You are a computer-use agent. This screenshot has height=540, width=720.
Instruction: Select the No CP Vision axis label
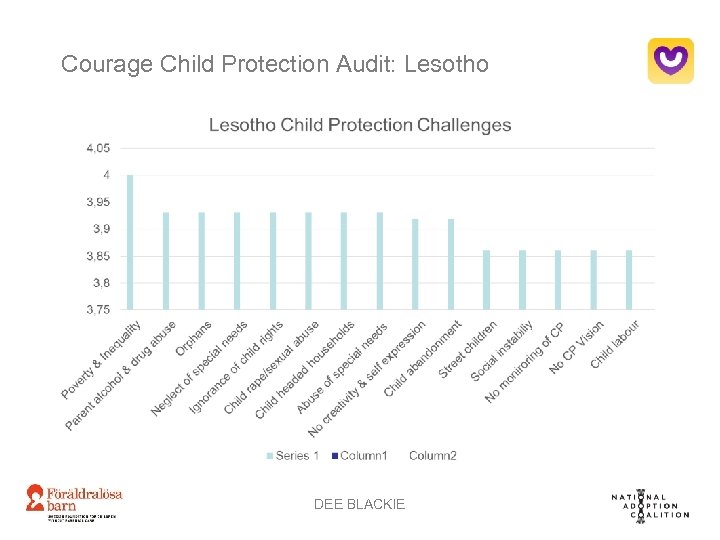578,348
